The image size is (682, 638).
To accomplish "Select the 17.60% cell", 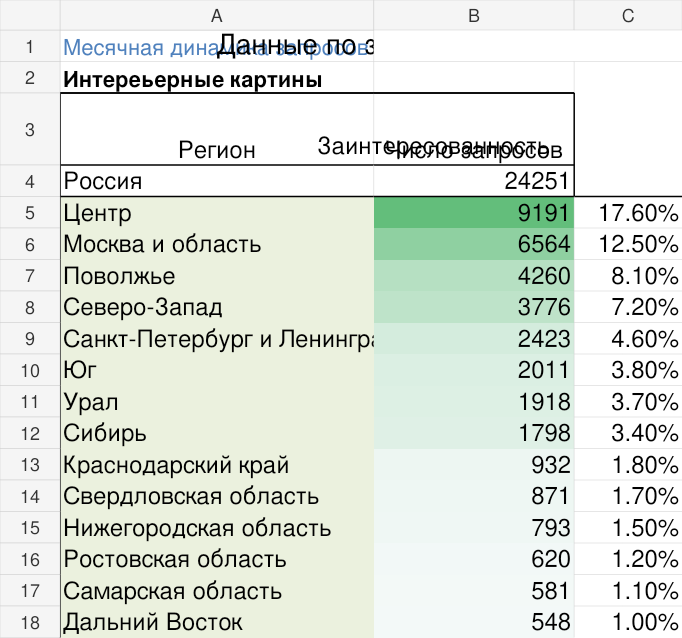I will coord(628,212).
